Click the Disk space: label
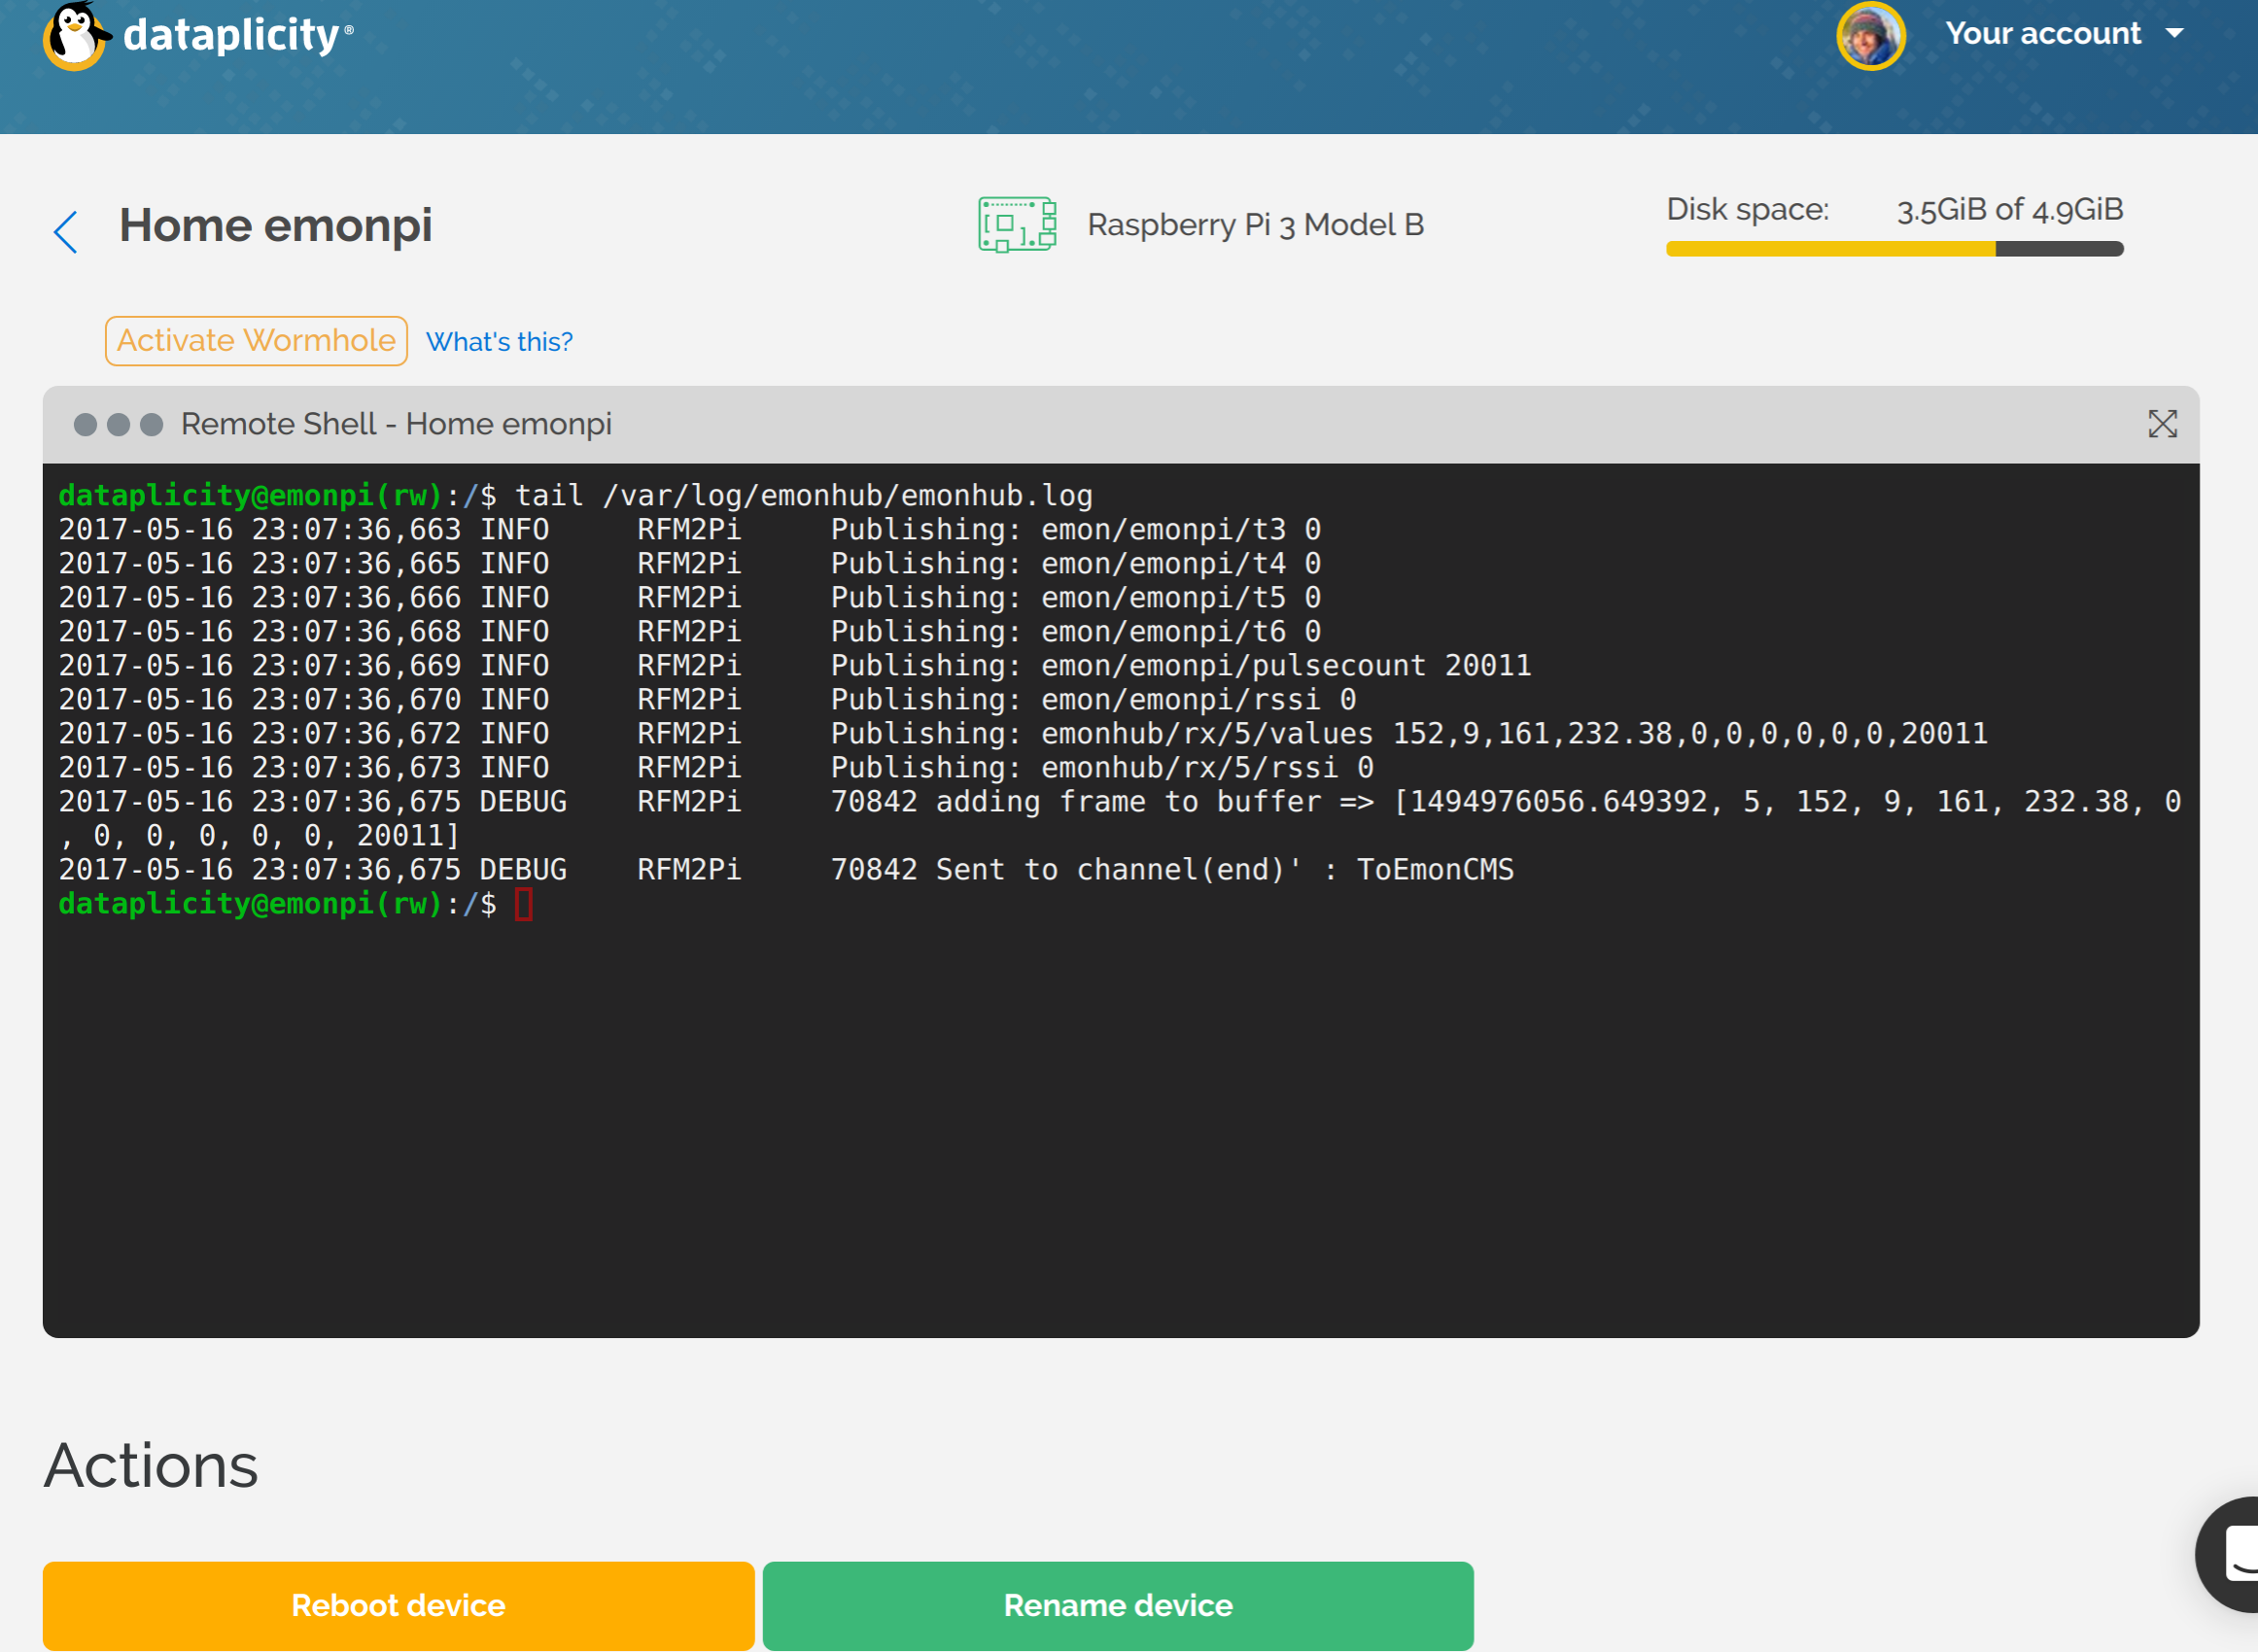 1747,210
